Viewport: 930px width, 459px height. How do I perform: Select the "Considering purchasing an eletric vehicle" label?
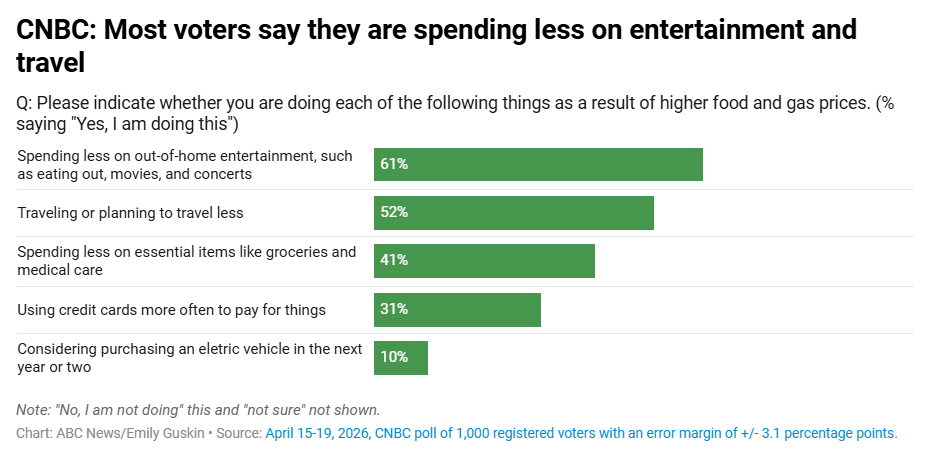187,358
